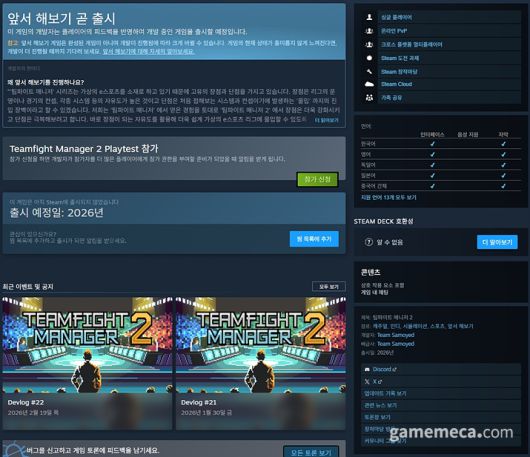Screen dimensions: 530x457
Task: Click 모두 보기 beside recent events
Action: (x=329, y=287)
